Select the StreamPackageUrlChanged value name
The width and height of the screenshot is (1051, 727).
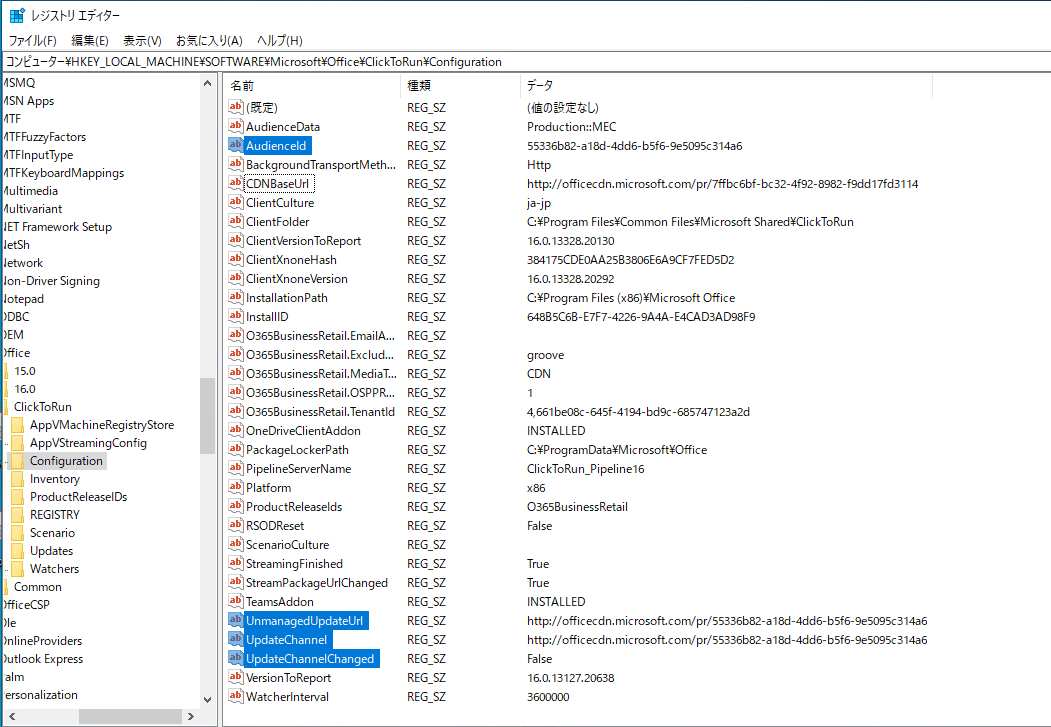tap(316, 582)
